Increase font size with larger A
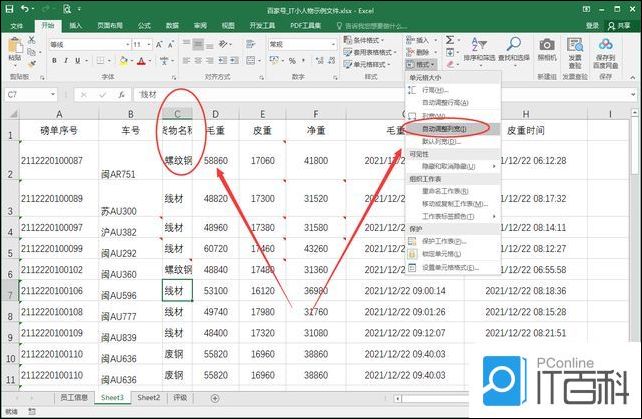This screenshot has width=642, height=419. [x=159, y=44]
